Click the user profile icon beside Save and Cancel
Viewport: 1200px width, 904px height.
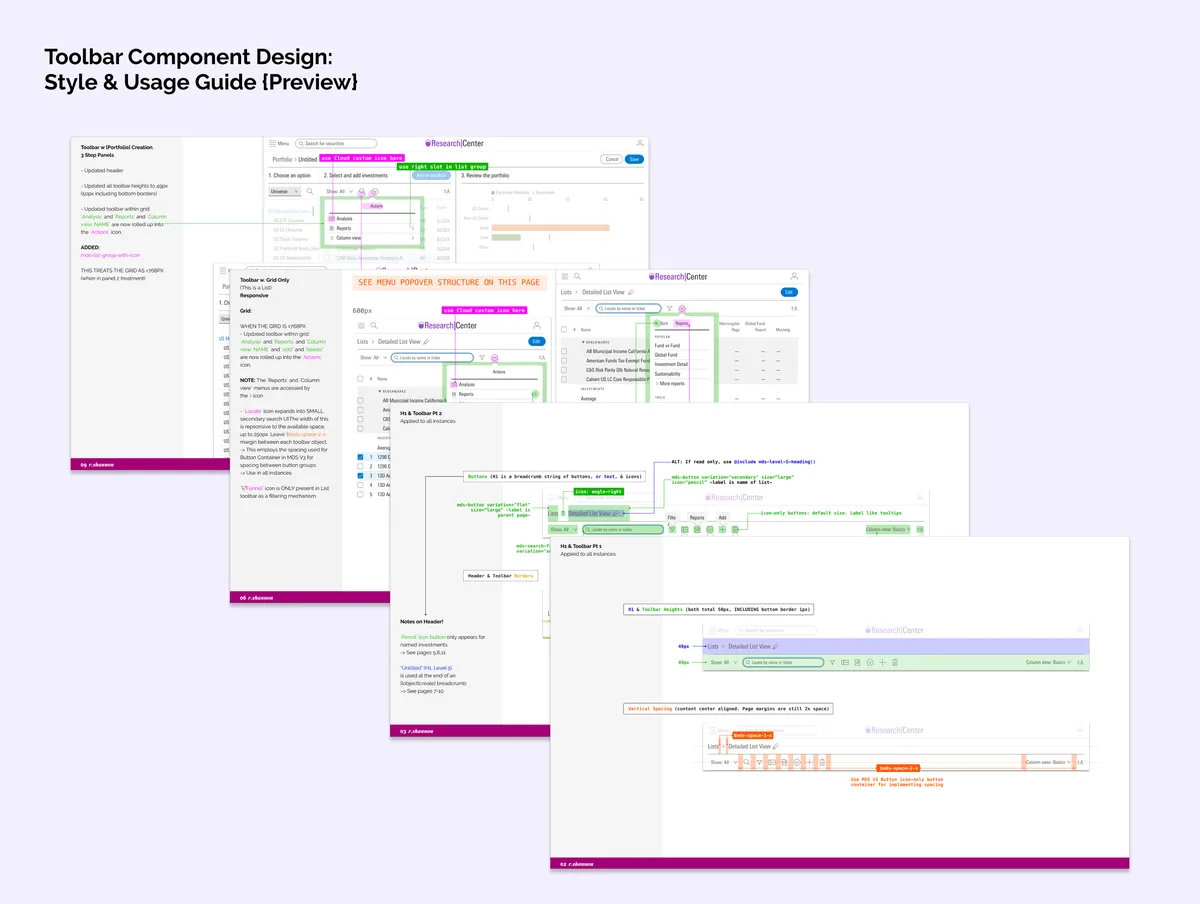(640, 143)
